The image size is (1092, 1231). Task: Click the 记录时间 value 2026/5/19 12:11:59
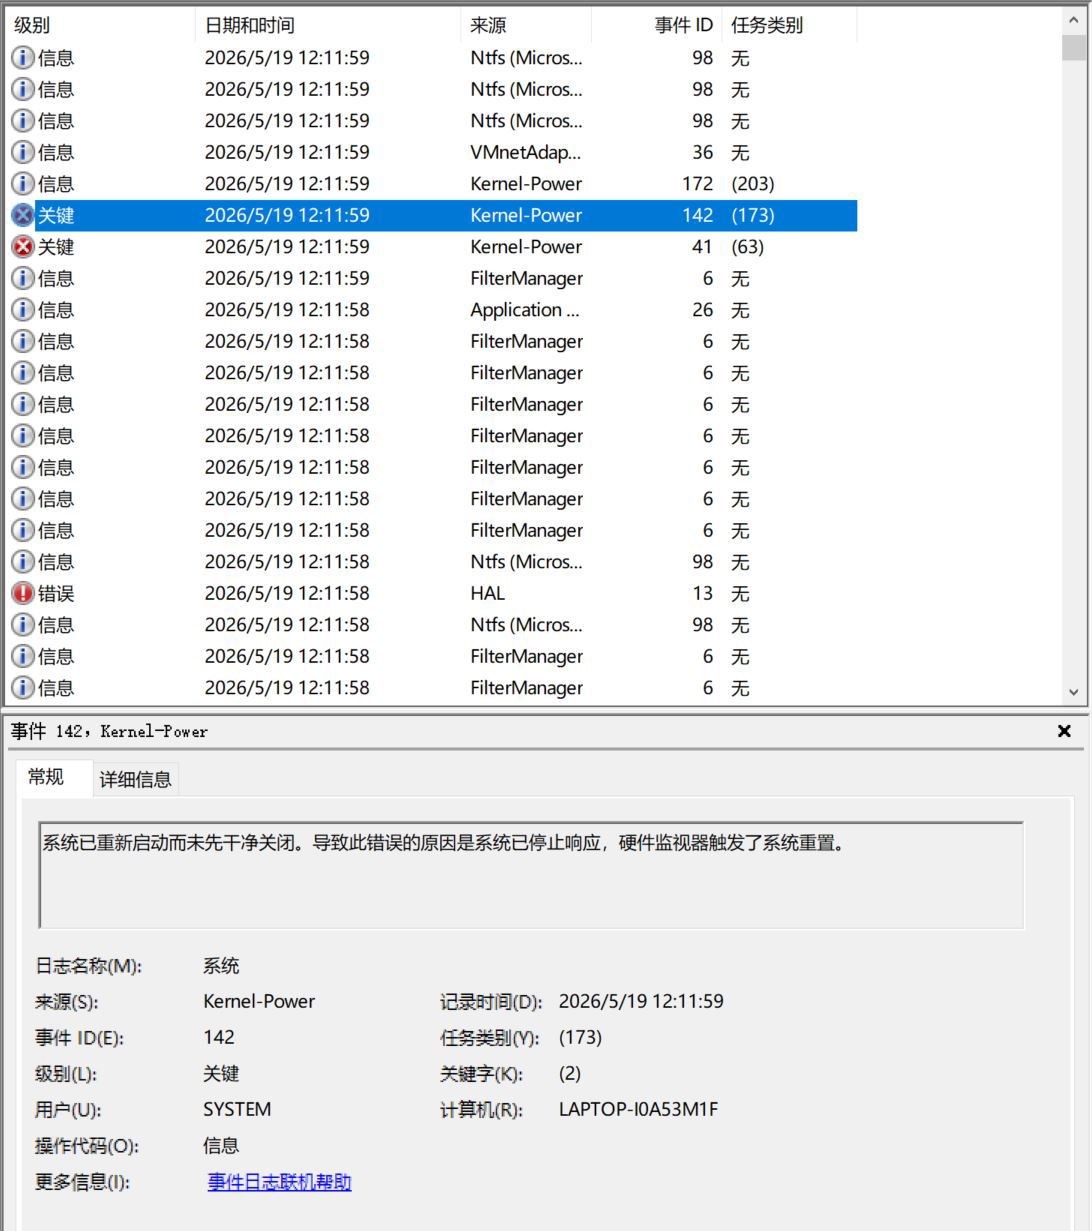pos(641,1001)
